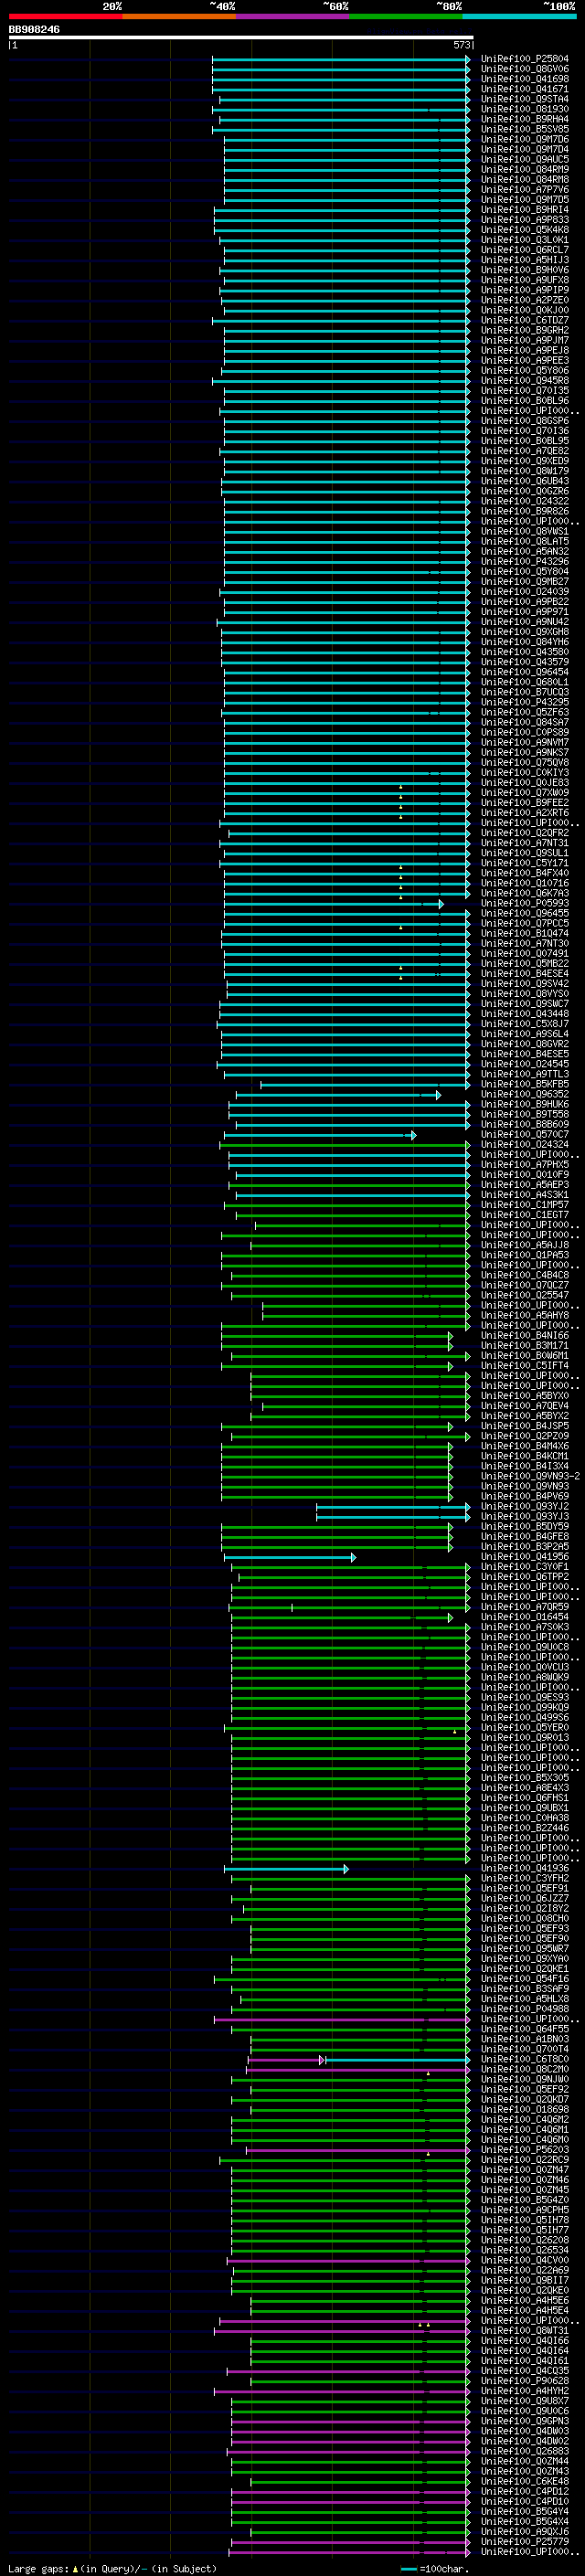
Task: Select hit label UniRef100_C1EGT7
Action: coord(525,1214)
